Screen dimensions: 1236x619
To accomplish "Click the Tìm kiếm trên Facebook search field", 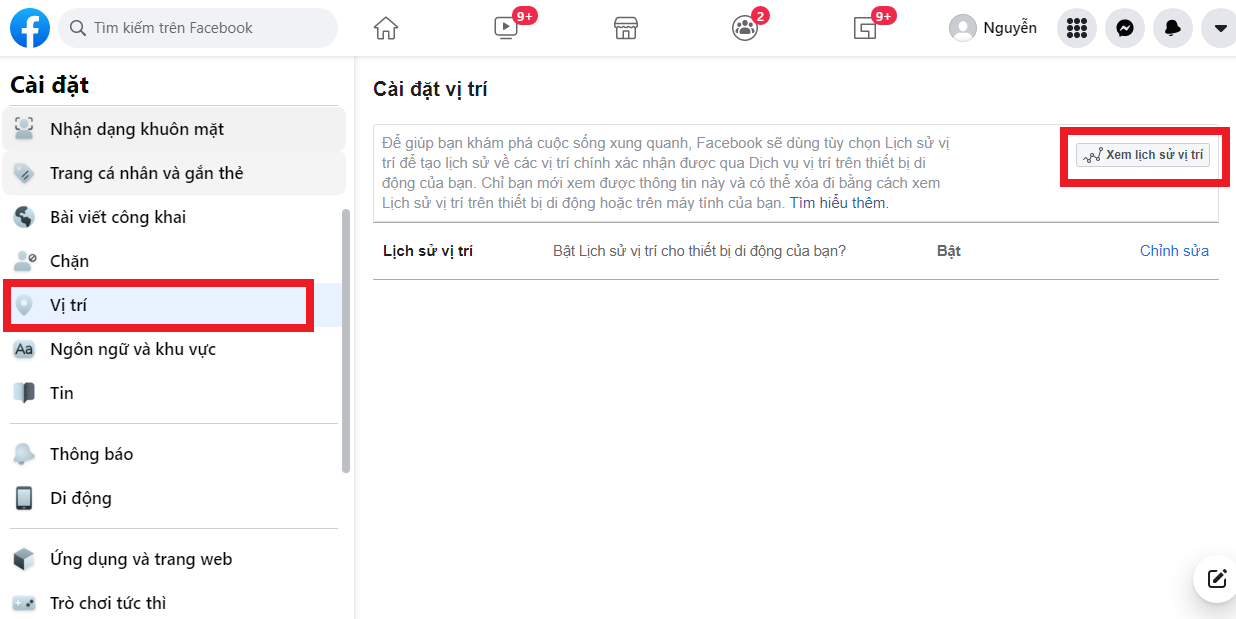I will 197,28.
